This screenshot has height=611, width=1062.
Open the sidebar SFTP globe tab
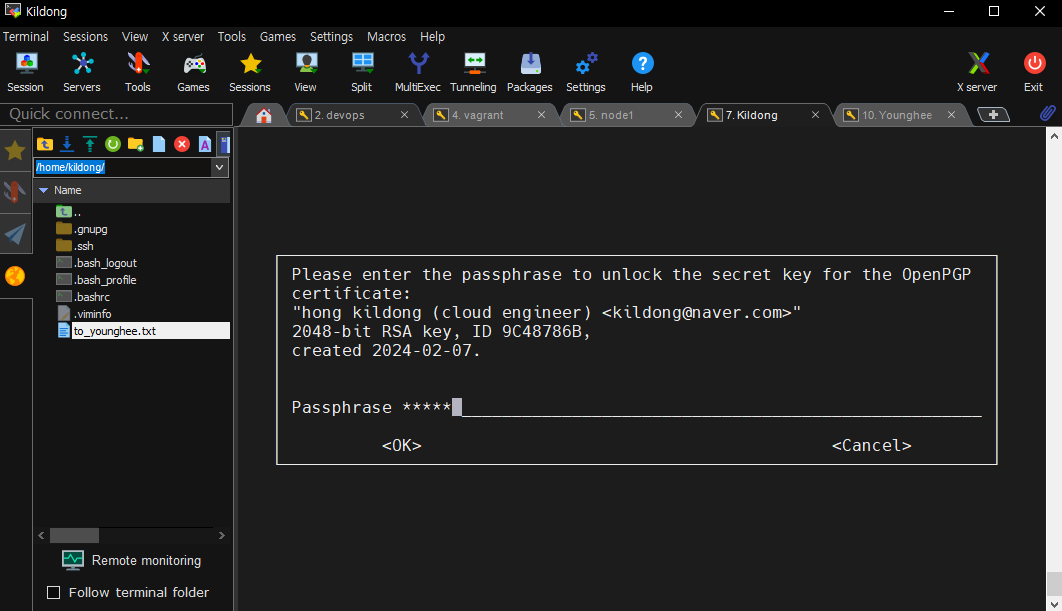tap(15, 276)
